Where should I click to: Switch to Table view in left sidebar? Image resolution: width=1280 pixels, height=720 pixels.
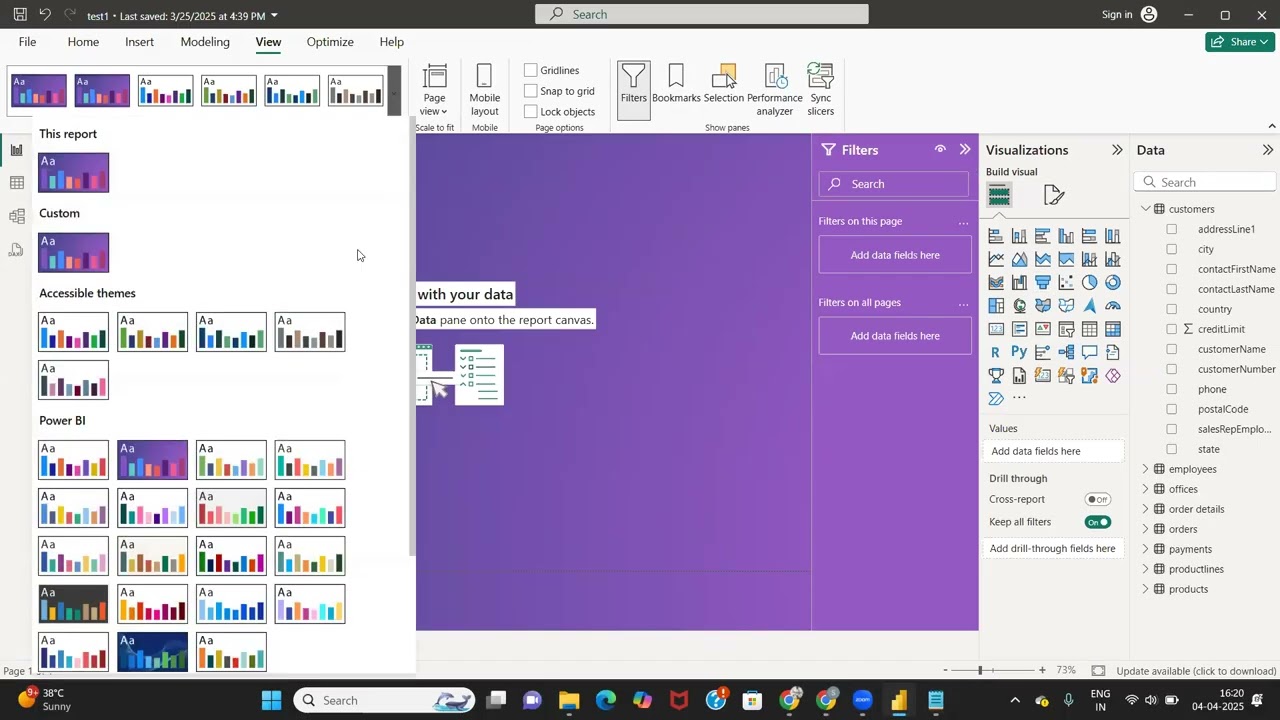pos(17,183)
